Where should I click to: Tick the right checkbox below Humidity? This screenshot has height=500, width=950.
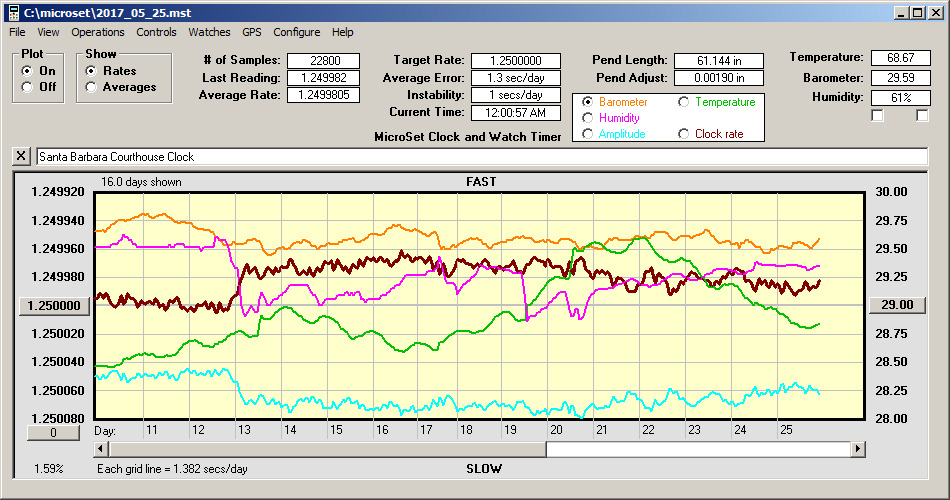922,116
